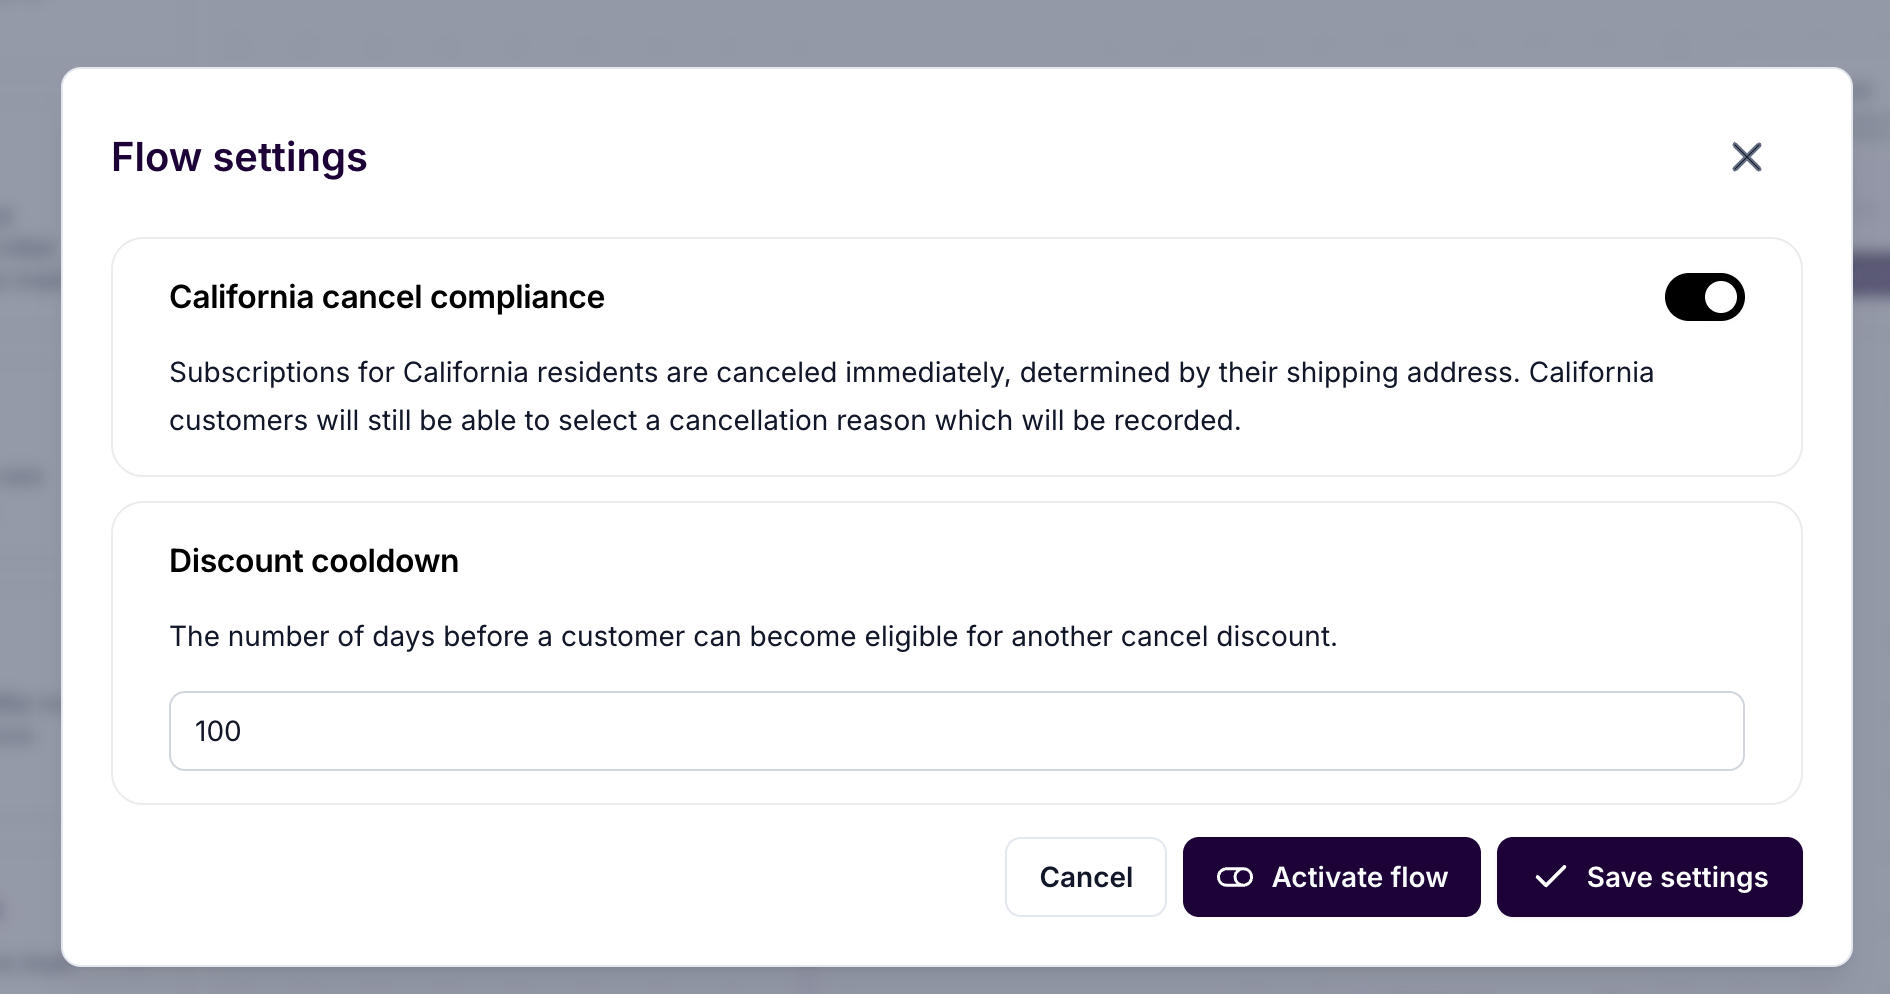Activate the flow

tap(1332, 877)
